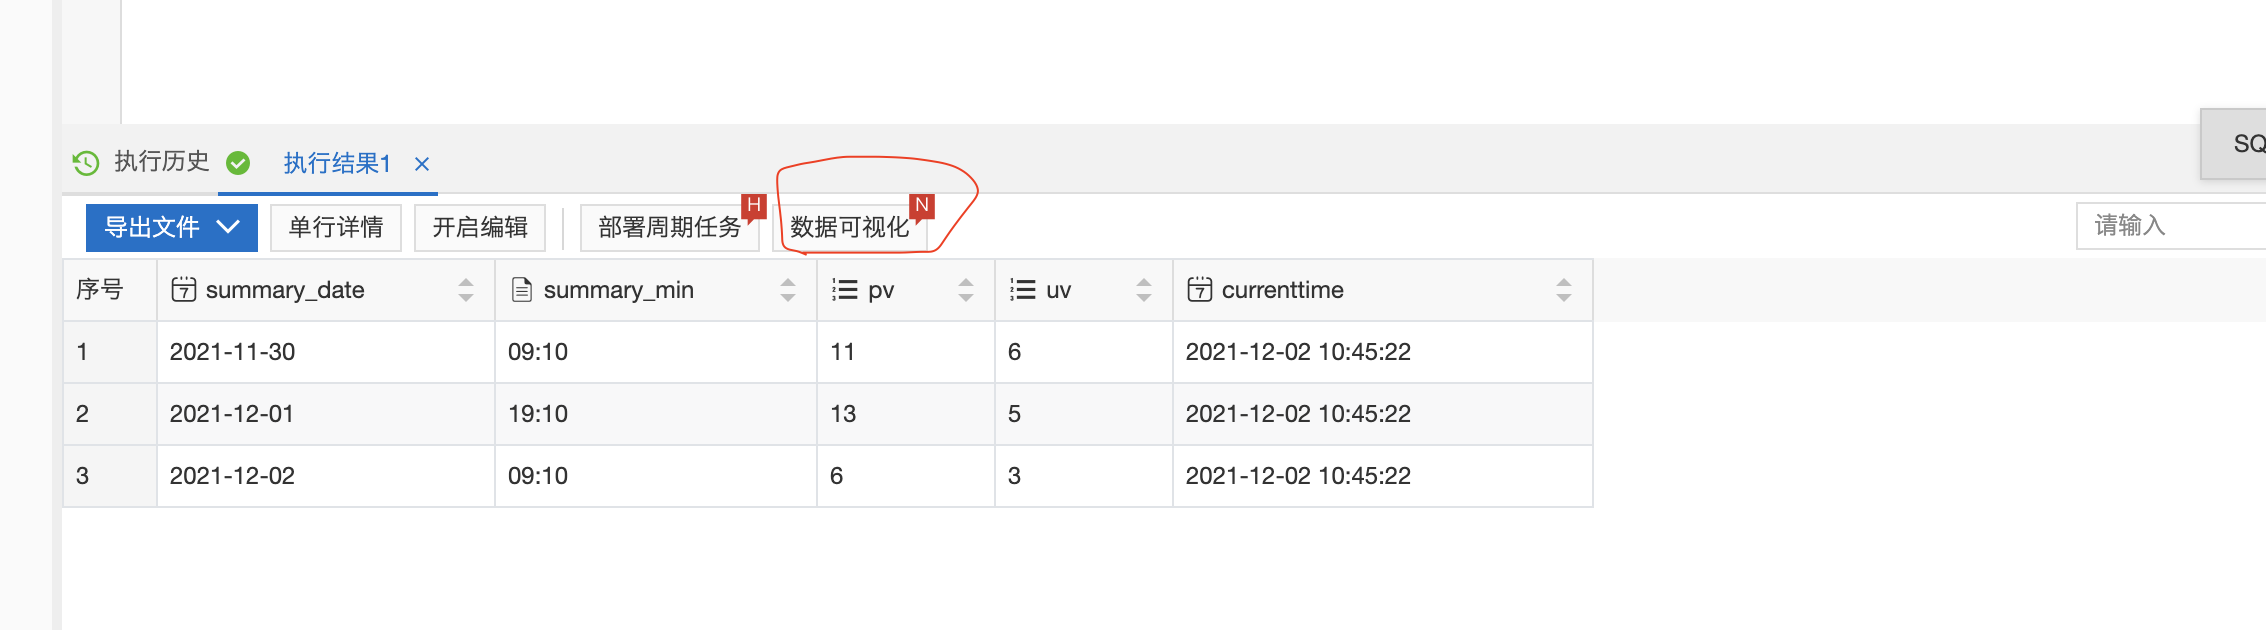Select the 执行结果1 tab
The image size is (2266, 630).
pos(336,163)
